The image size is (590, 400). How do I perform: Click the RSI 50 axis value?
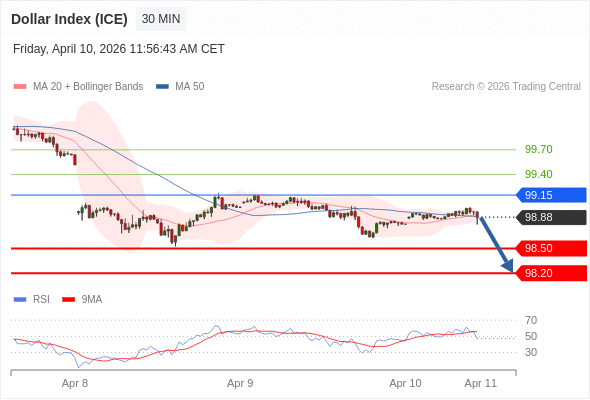531,336
